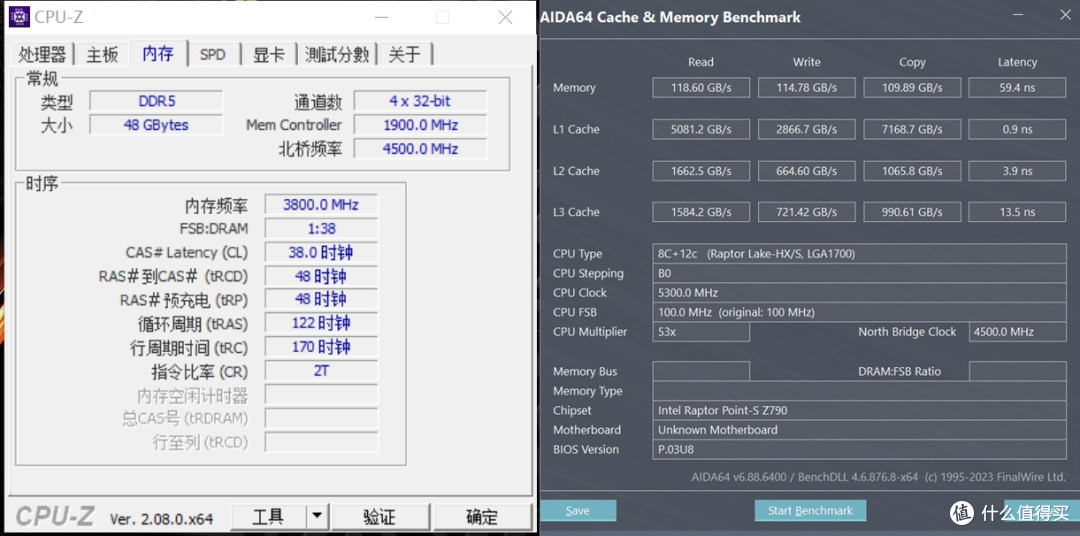Viewport: 1080px width, 536px height.
Task: Click the CPU Clock 5300.0 MHz field
Action: (860, 292)
